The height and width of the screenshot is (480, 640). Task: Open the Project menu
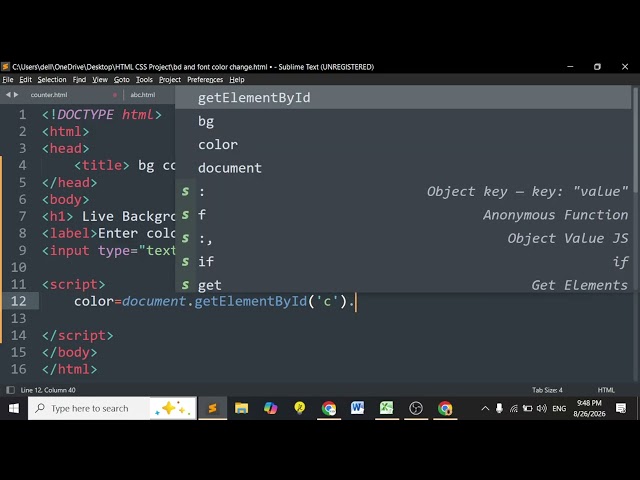(x=170, y=80)
